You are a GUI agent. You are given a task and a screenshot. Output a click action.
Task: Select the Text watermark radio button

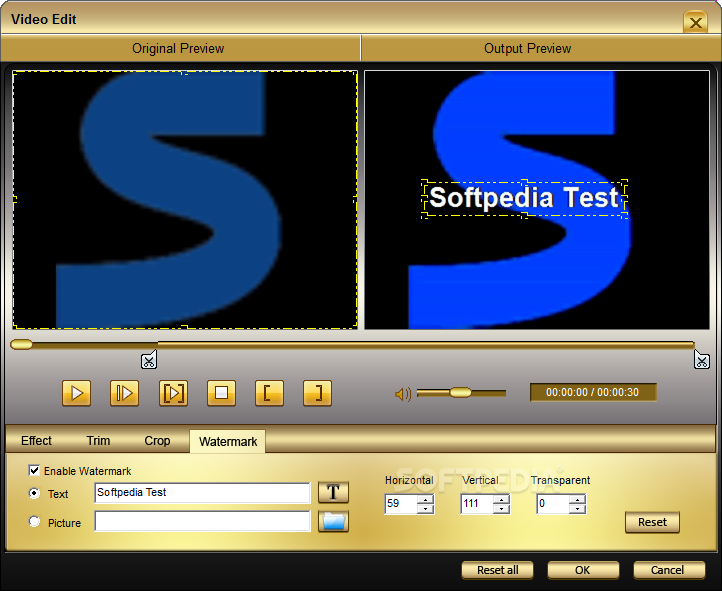(x=34, y=493)
